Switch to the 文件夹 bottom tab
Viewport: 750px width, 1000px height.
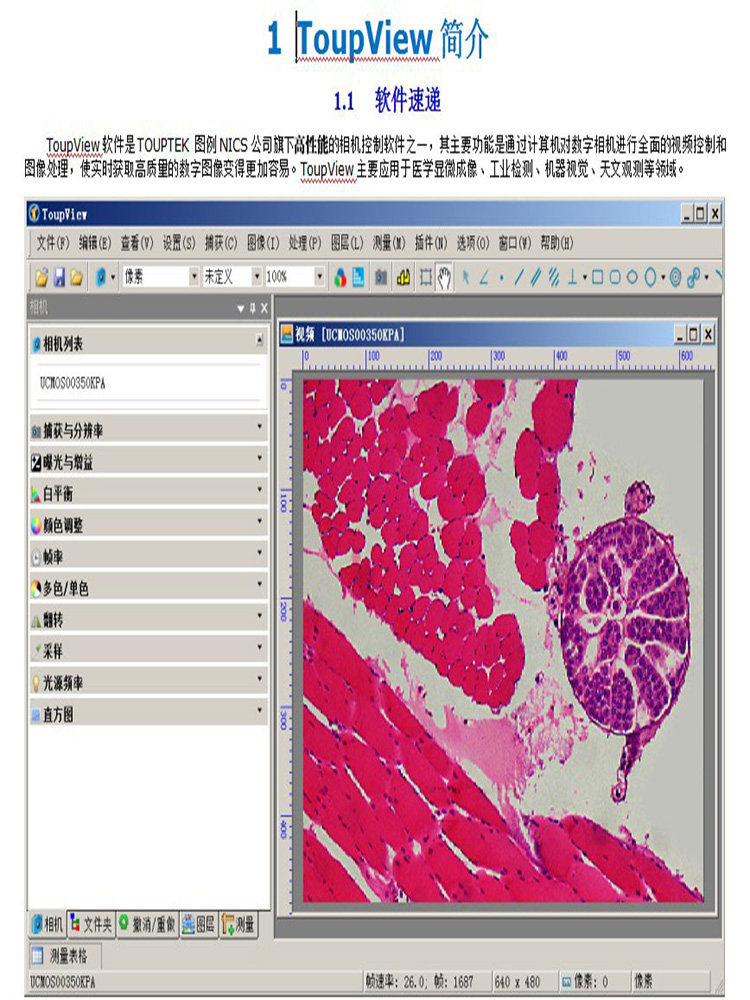[x=91, y=923]
